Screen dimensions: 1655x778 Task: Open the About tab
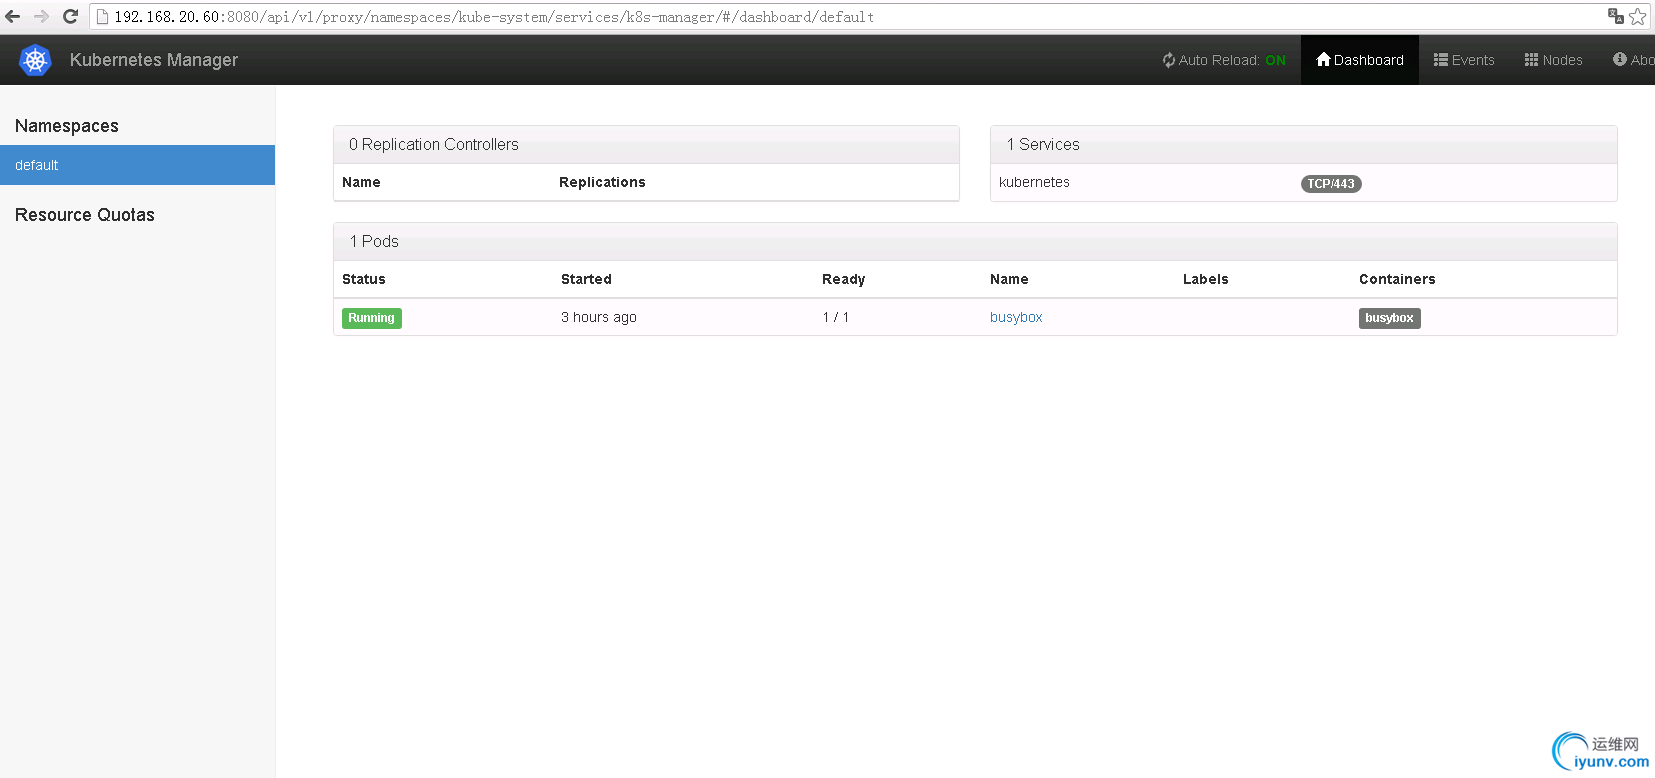tap(1633, 60)
